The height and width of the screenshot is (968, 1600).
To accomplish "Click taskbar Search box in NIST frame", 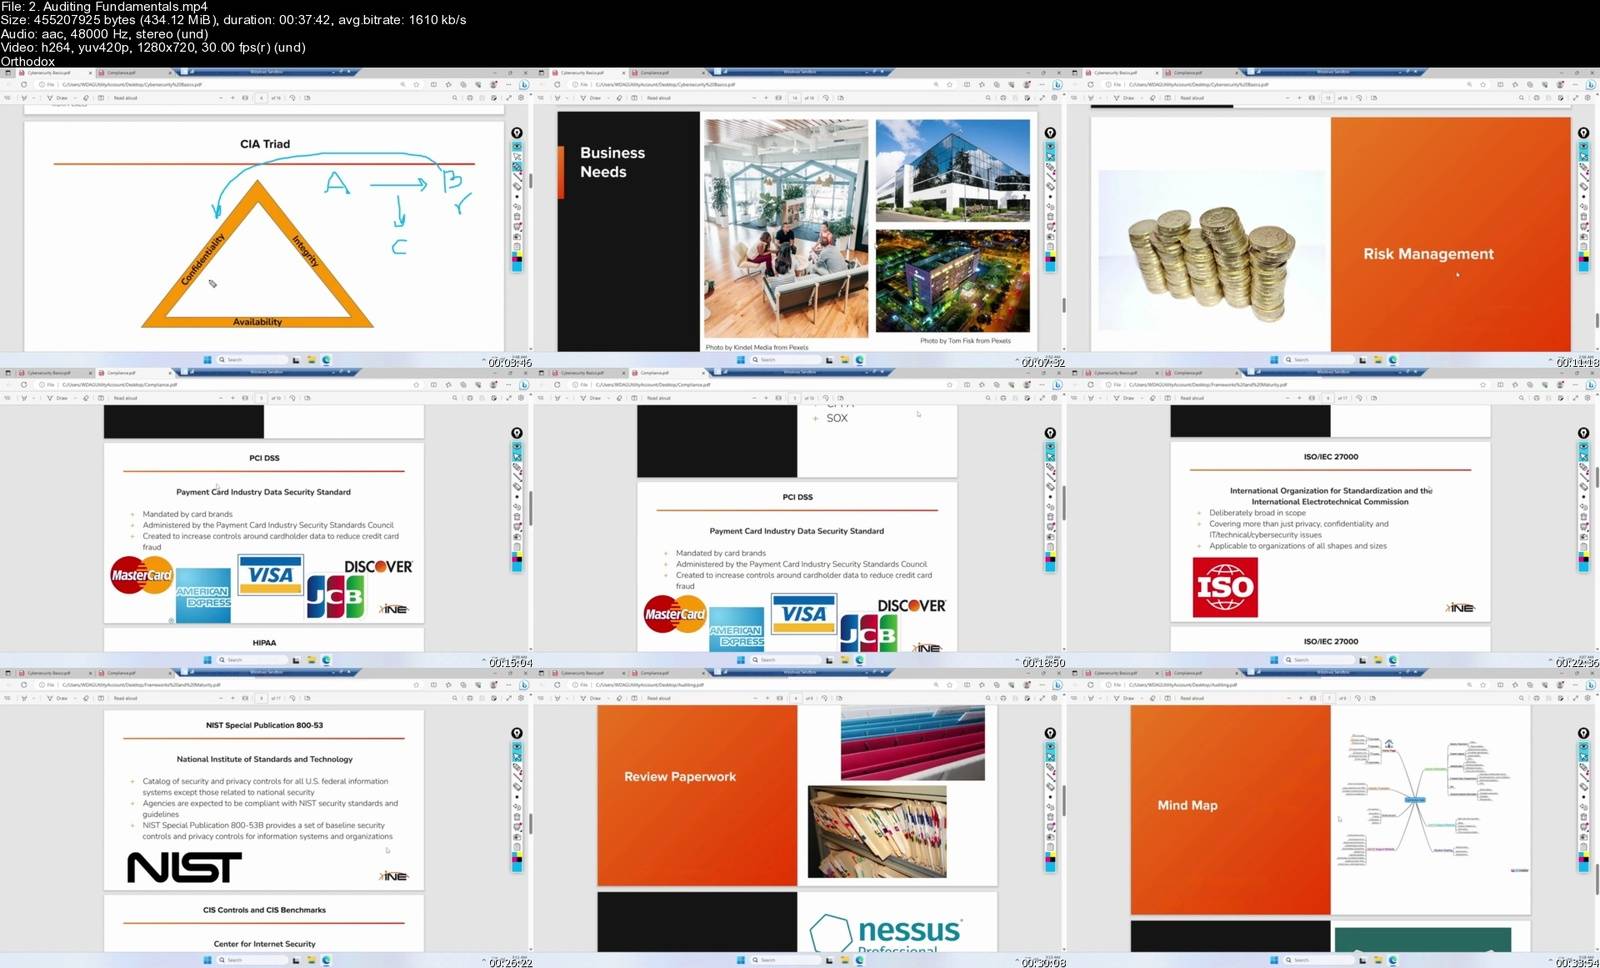I will 251,960.
